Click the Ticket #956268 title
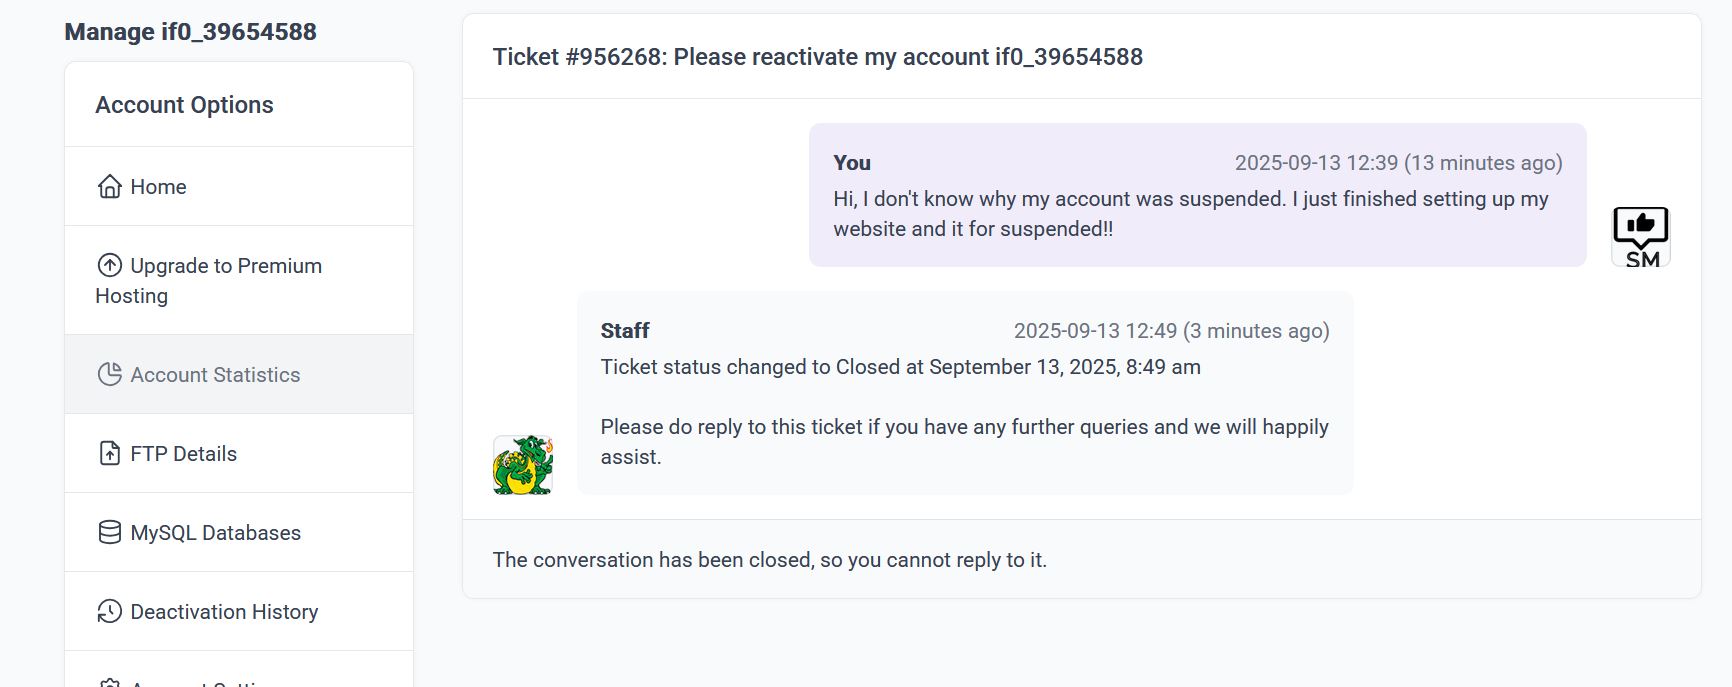The image size is (1732, 687). [x=817, y=57]
